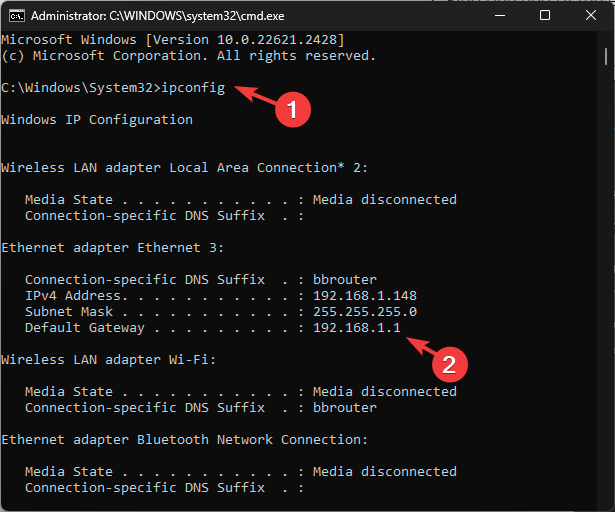Click the Microsoft Windows version line
Image resolution: width=615 pixels, height=512 pixels.
pyautogui.click(x=173, y=40)
